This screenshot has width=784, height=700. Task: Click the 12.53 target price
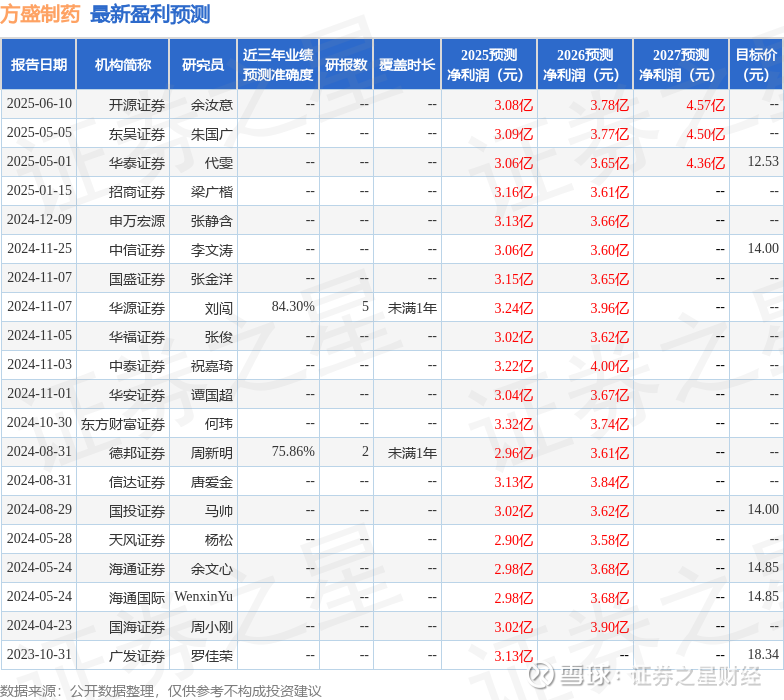[x=763, y=162]
